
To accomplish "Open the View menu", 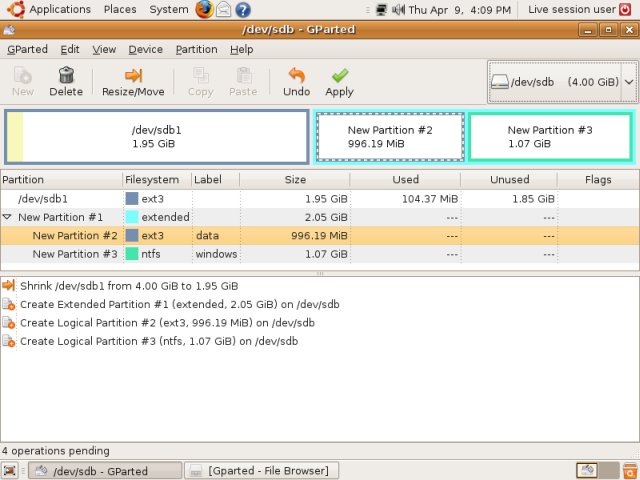I will pyautogui.click(x=104, y=49).
